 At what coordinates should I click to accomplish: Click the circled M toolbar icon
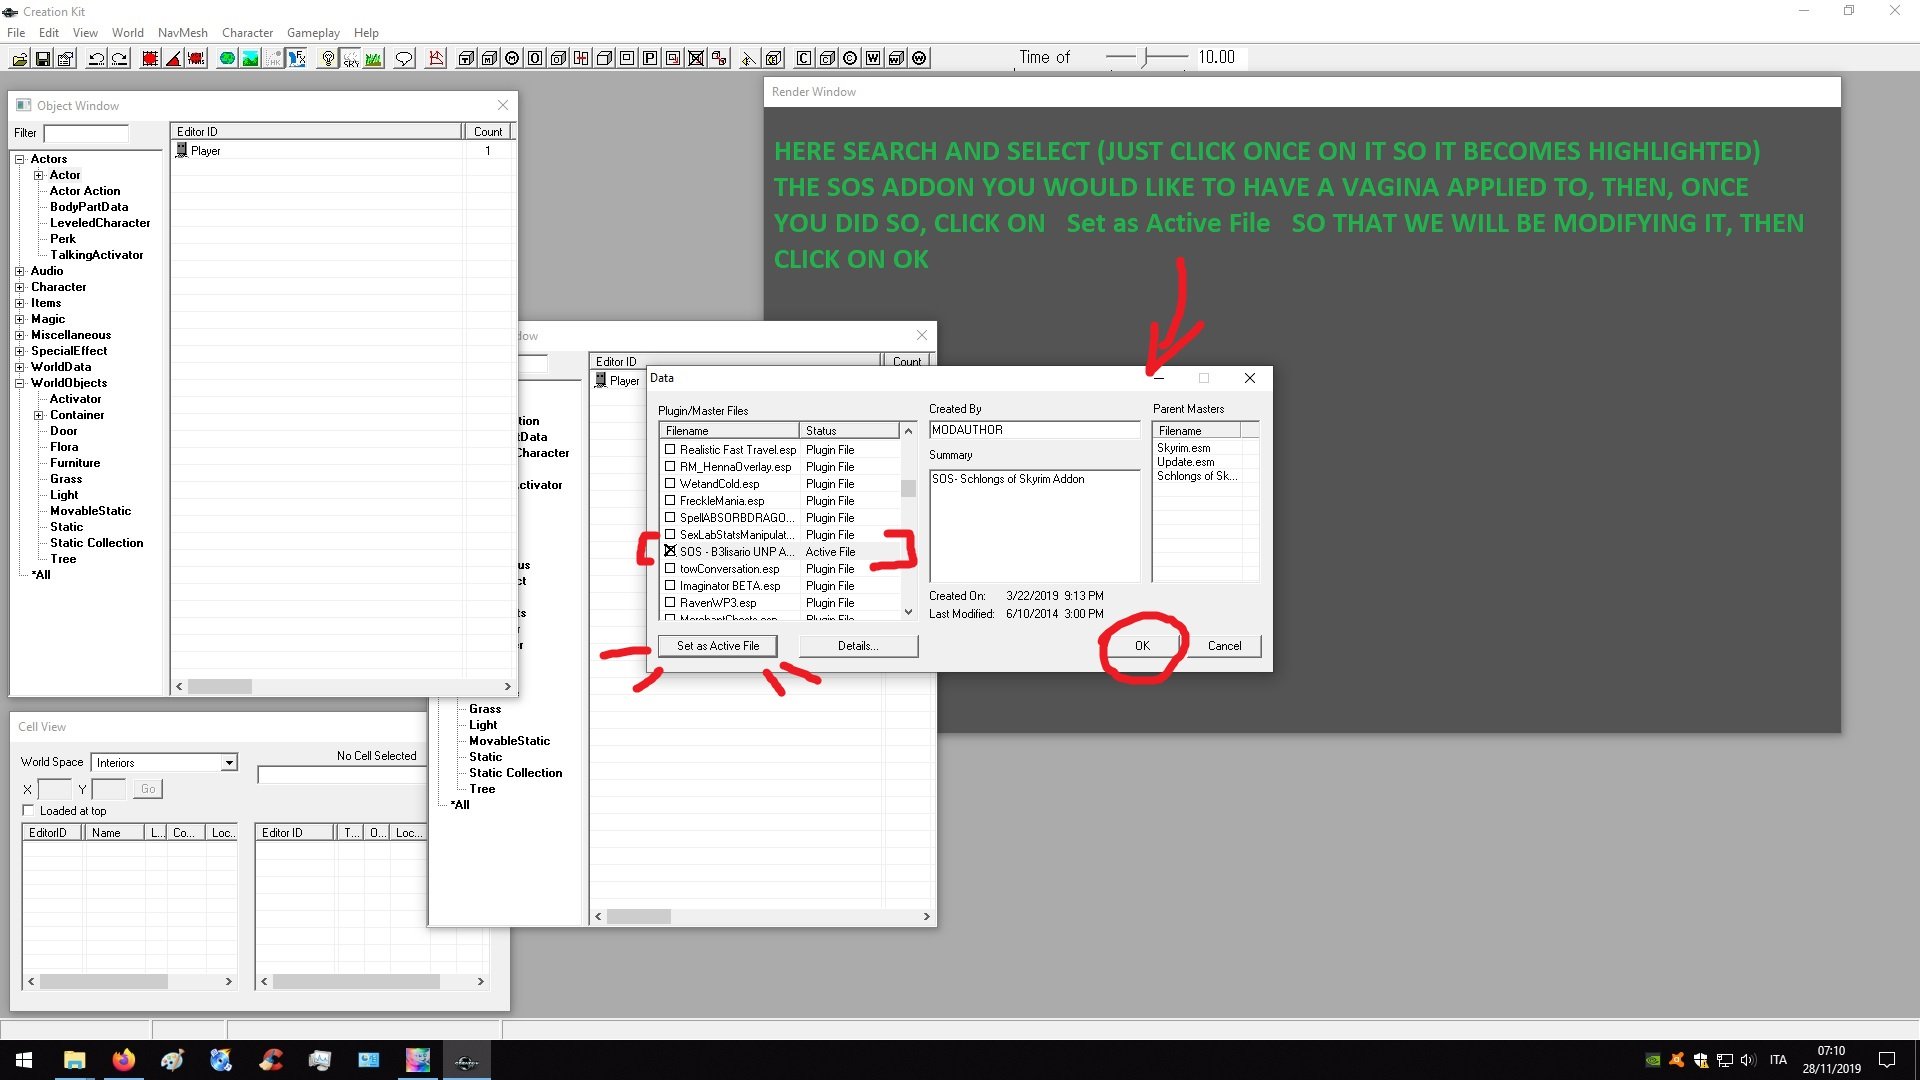click(512, 59)
